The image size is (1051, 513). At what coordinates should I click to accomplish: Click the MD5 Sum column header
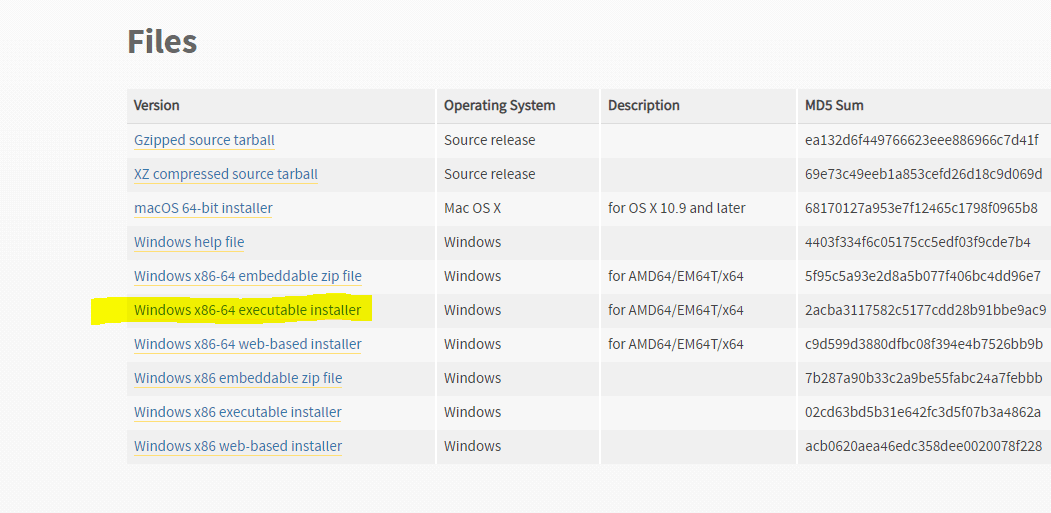pyautogui.click(x=834, y=105)
